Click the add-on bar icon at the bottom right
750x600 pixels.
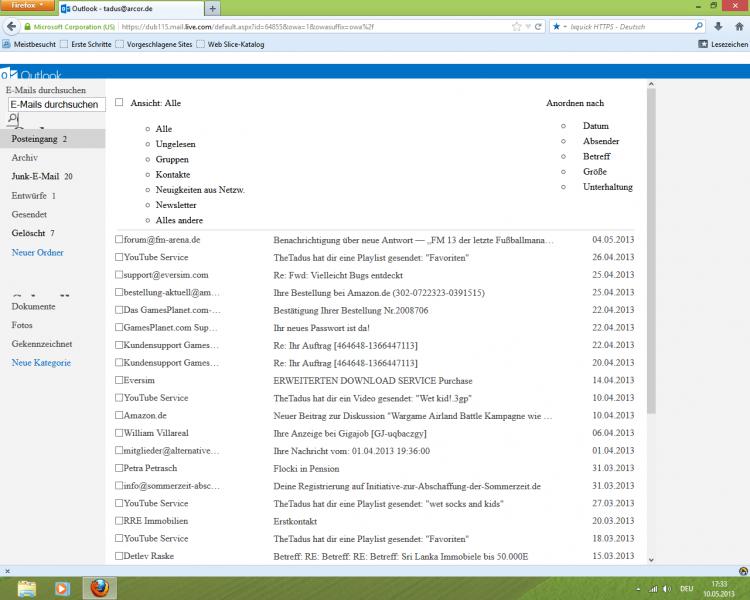click(743, 571)
